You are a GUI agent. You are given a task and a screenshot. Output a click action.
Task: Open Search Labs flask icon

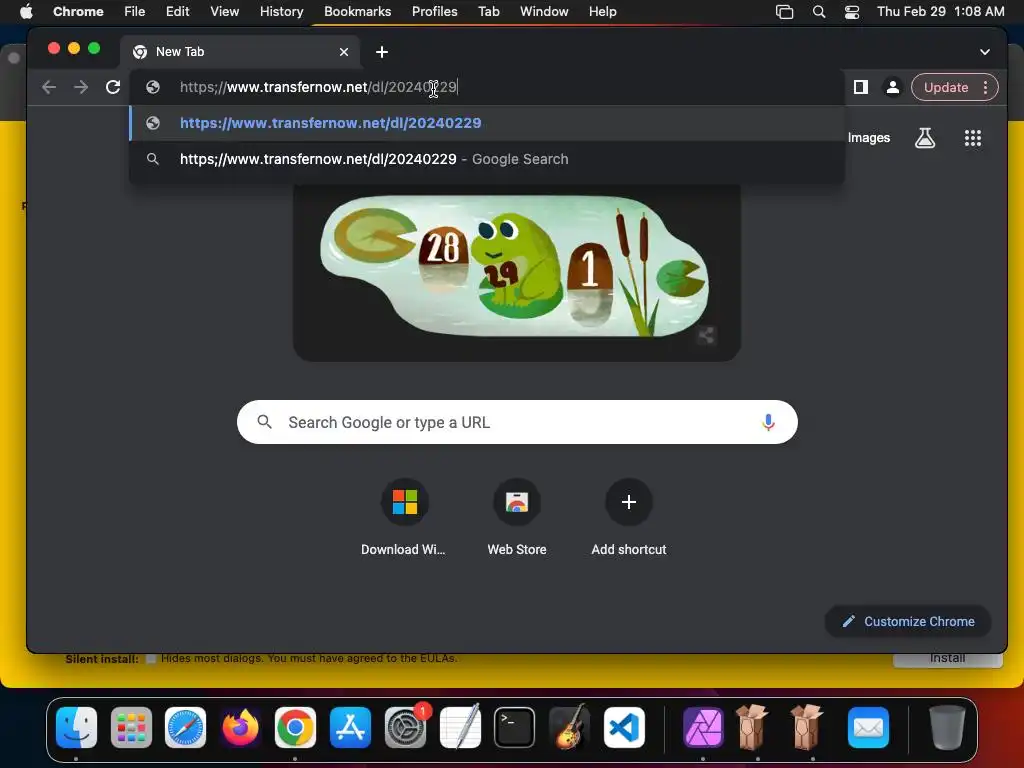925,138
